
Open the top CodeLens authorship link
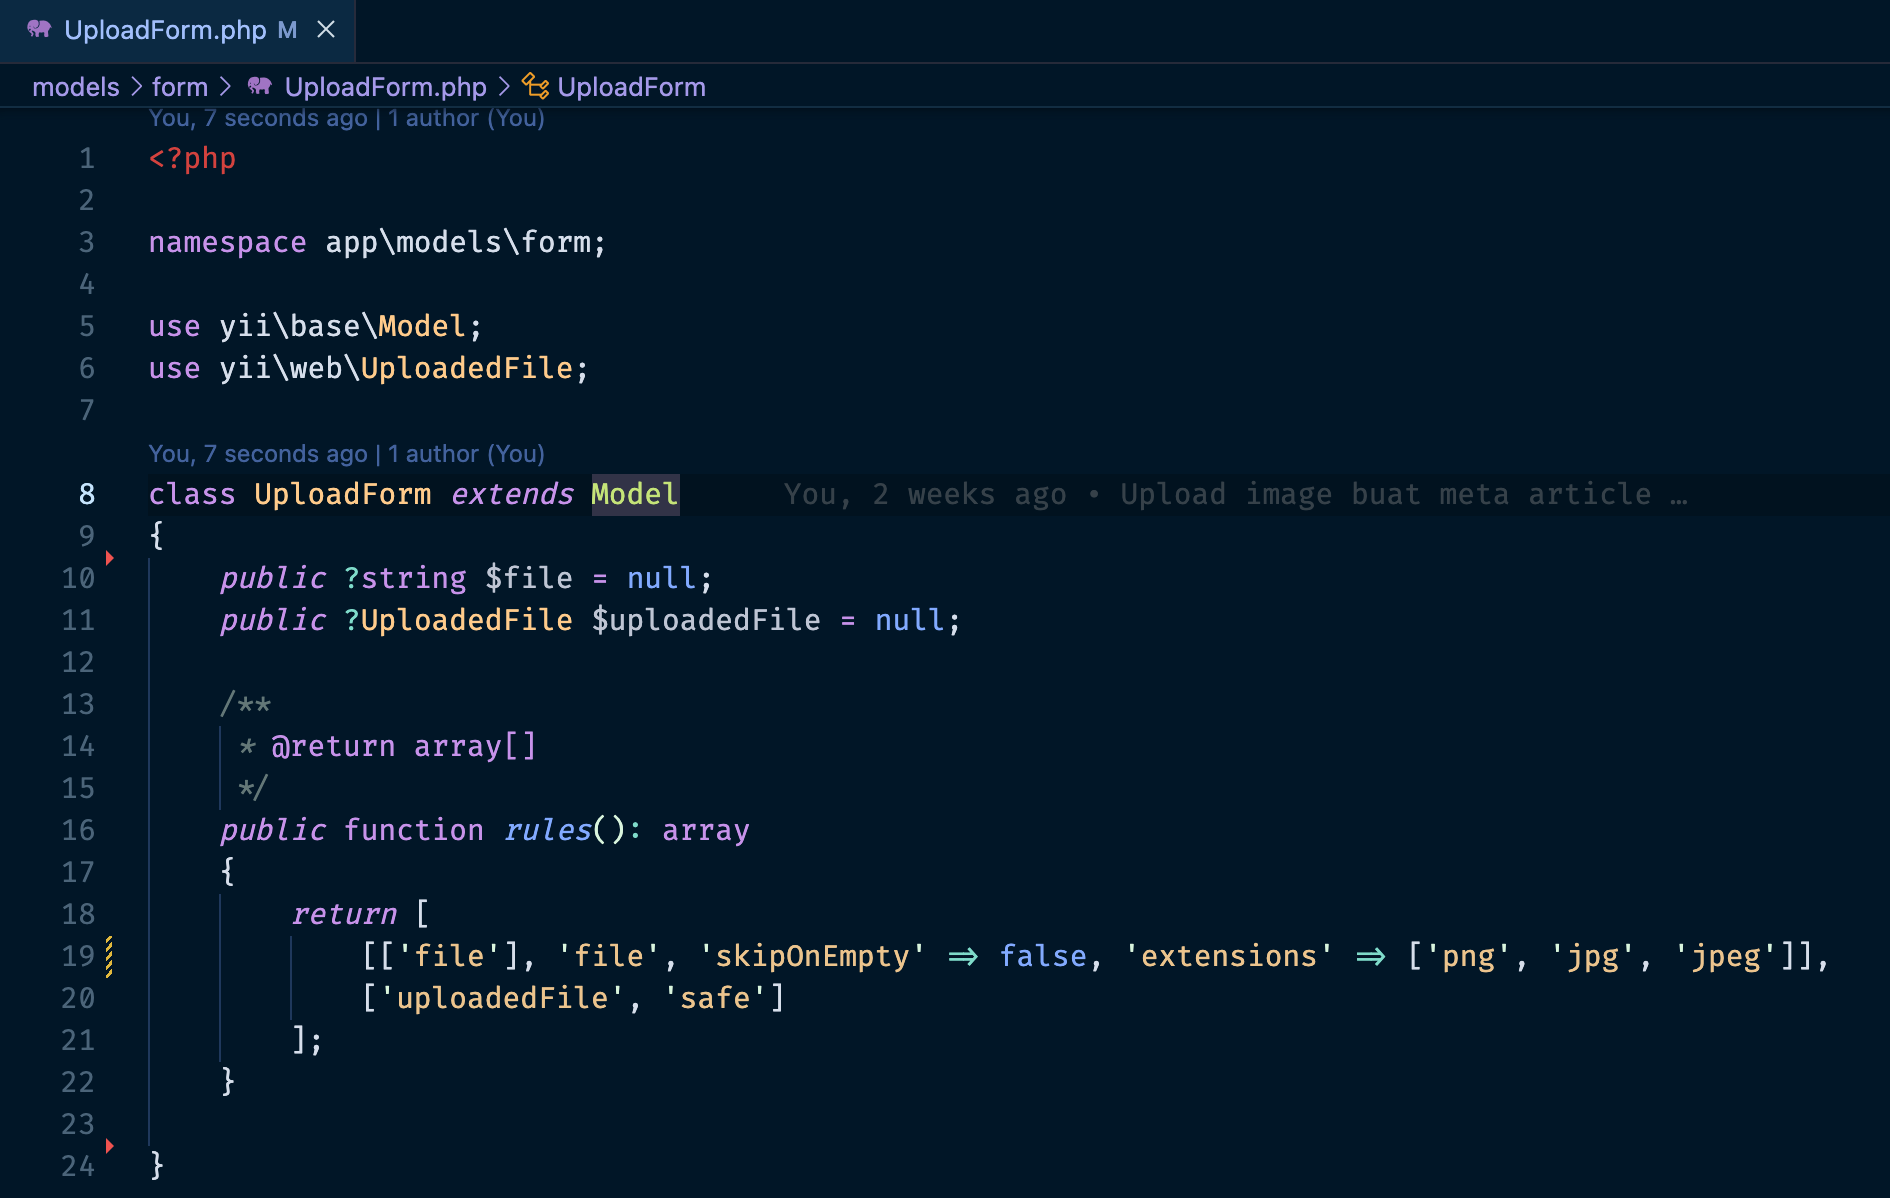(x=347, y=118)
